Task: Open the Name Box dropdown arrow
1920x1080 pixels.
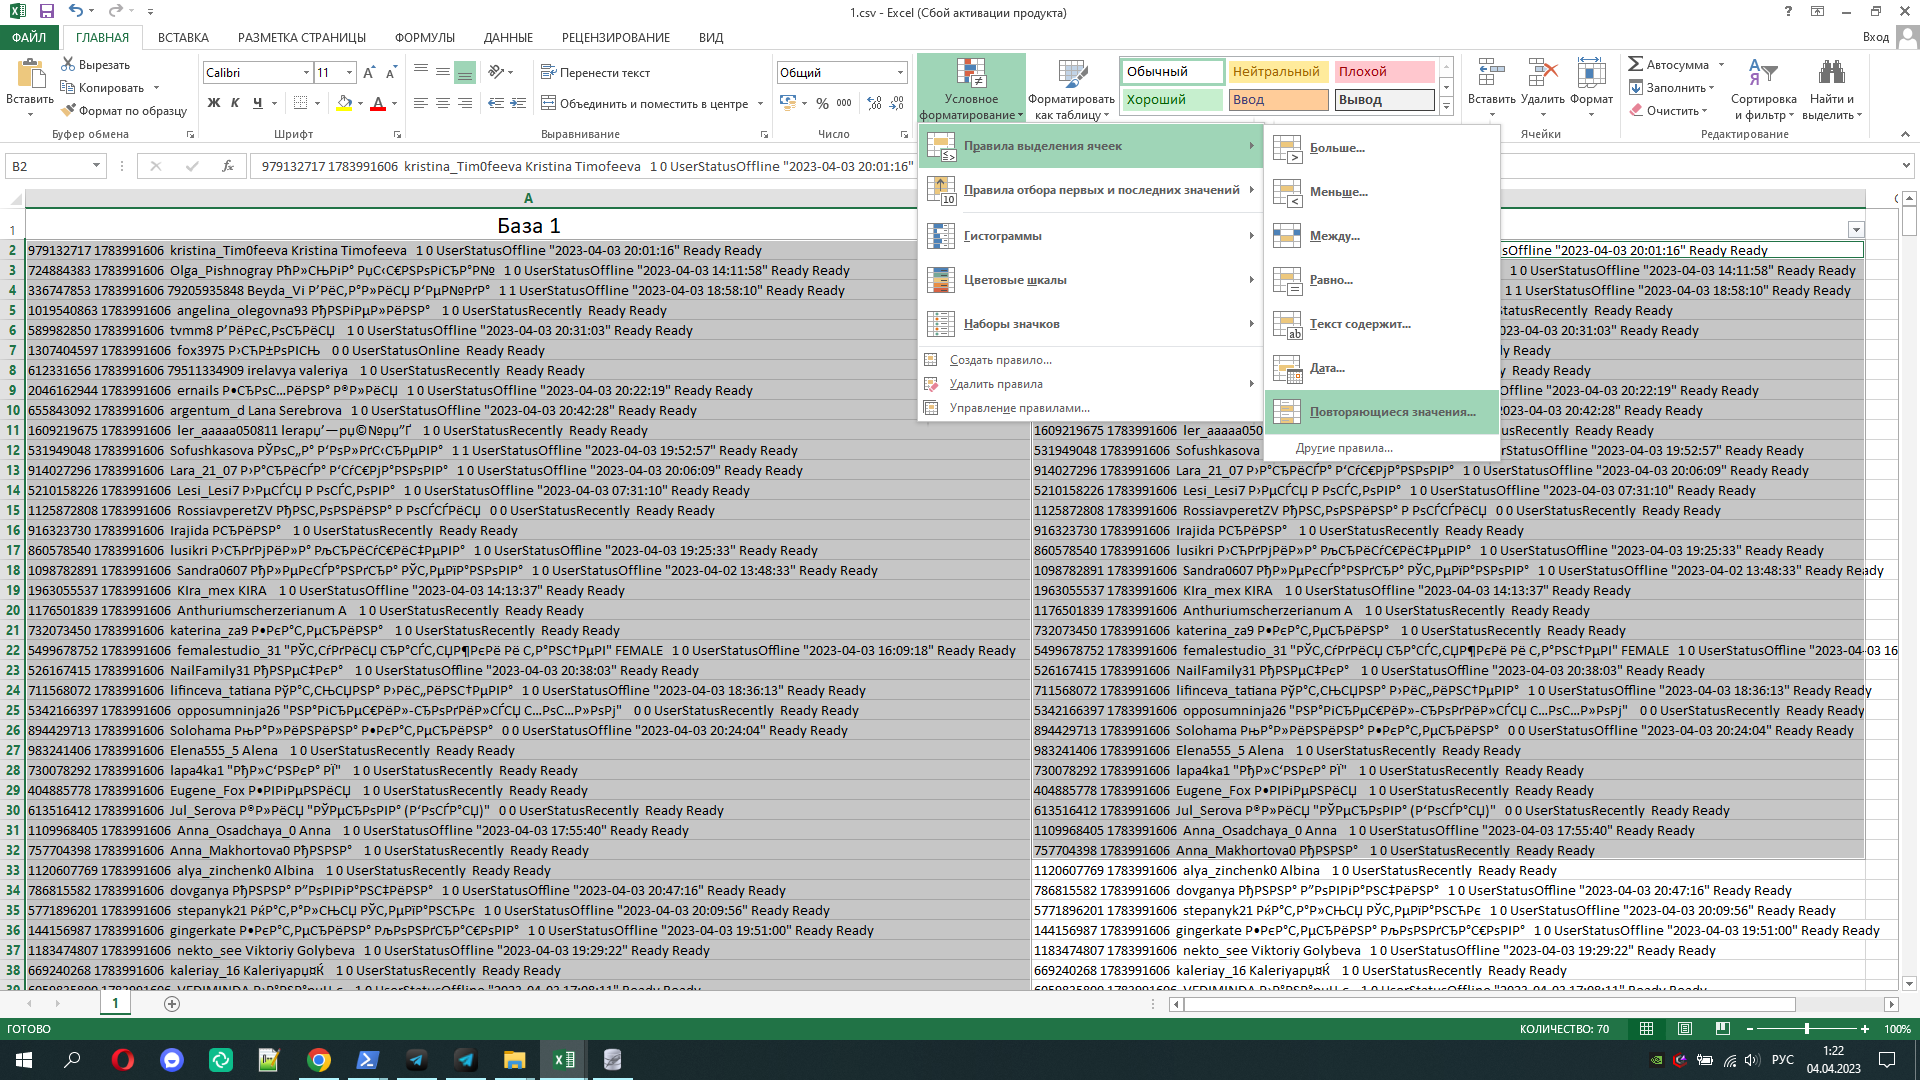Action: pos(96,166)
